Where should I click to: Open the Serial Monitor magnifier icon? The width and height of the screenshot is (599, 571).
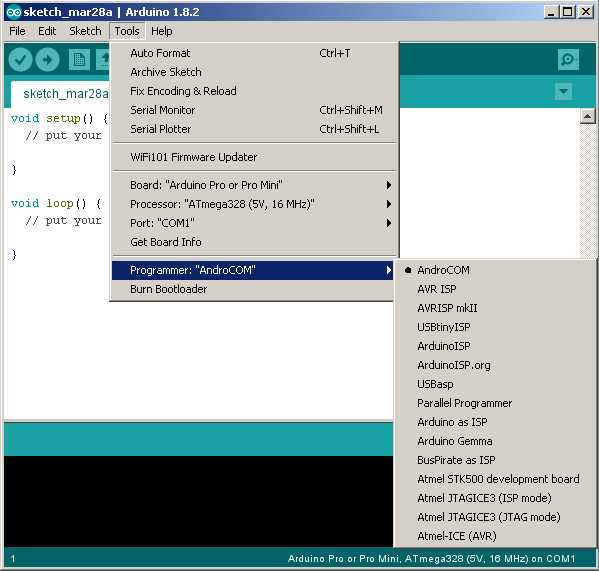pyautogui.click(x=568, y=60)
